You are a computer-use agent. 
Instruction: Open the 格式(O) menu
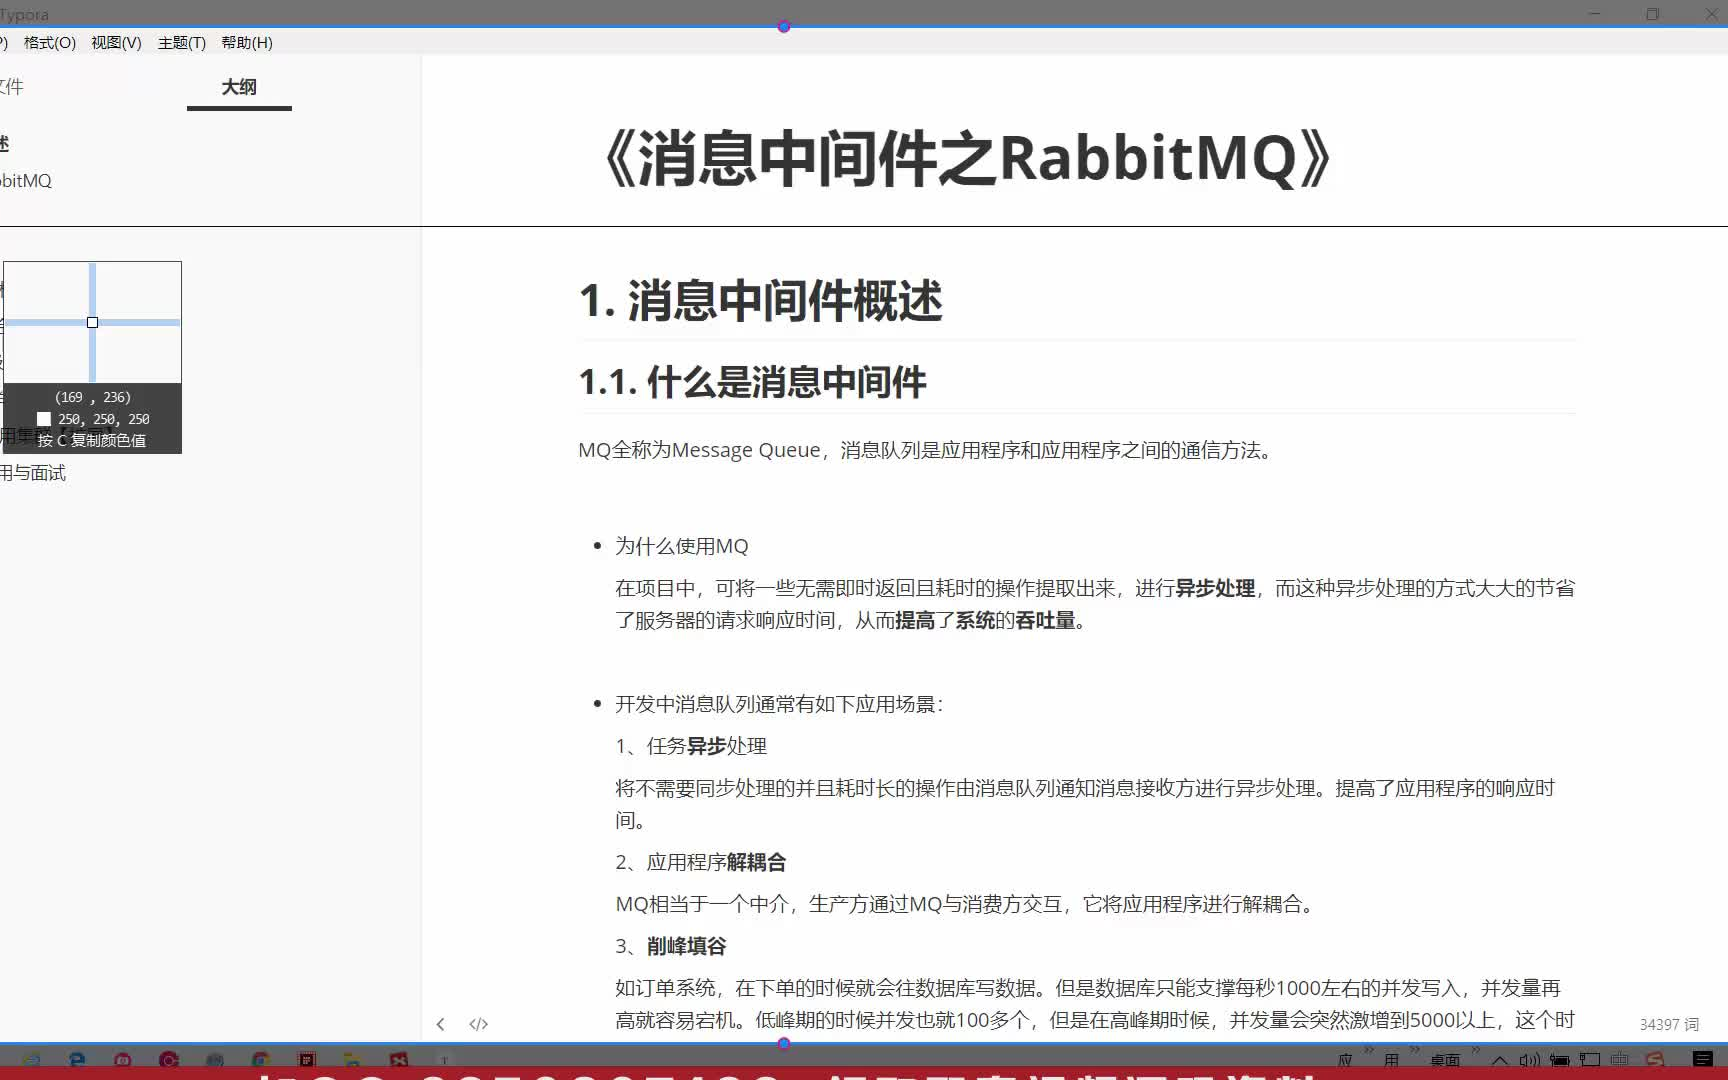(x=50, y=43)
